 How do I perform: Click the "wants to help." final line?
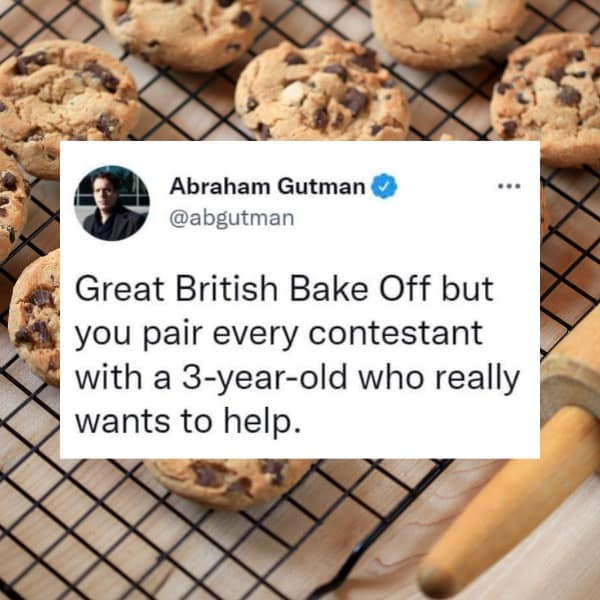pyautogui.click(x=186, y=422)
